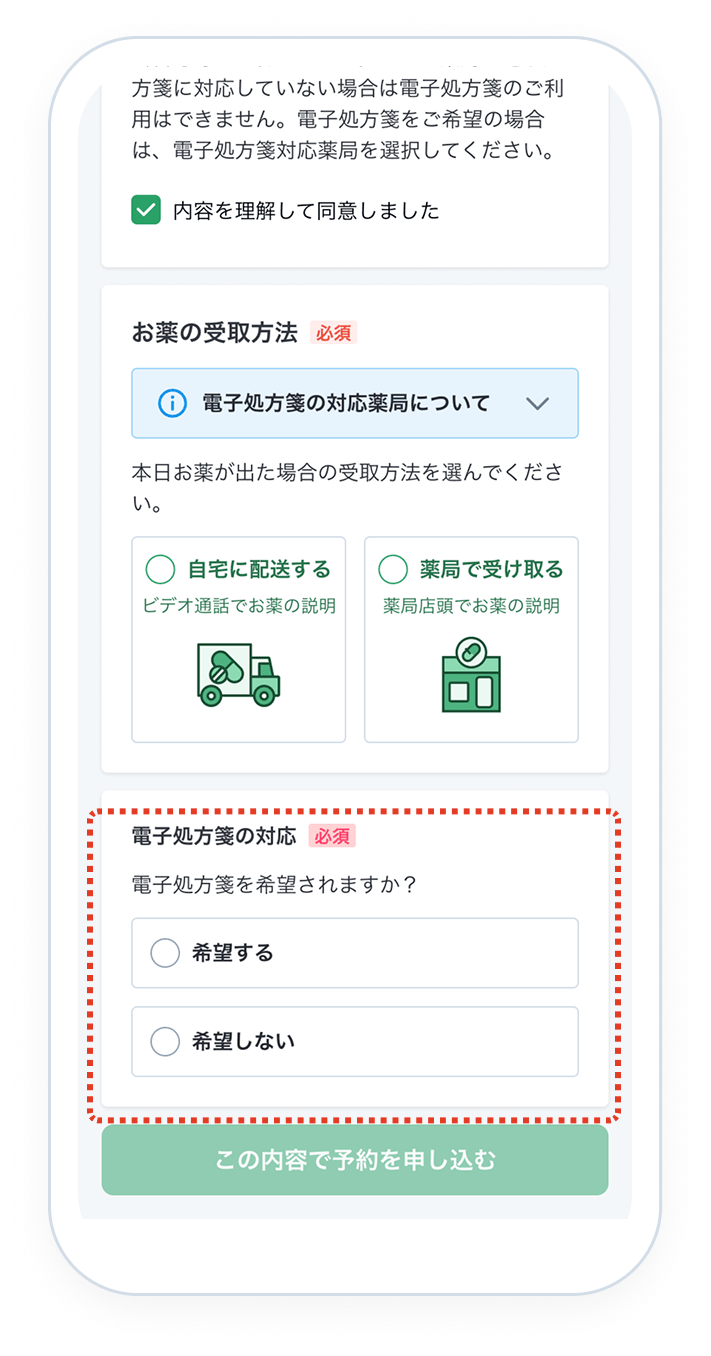The width and height of the screenshot is (711, 1356).
Task: Uncheck the 内容を理解して同意しました checkbox
Action: click(x=146, y=210)
